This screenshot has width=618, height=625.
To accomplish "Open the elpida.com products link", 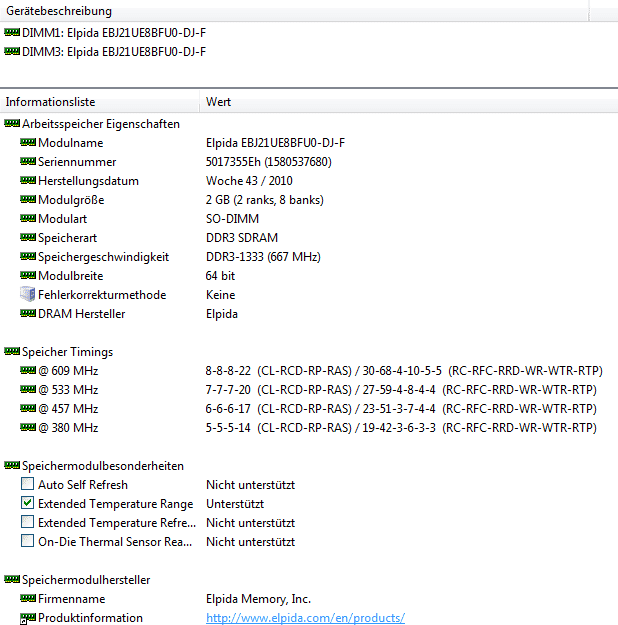I will click(305, 618).
